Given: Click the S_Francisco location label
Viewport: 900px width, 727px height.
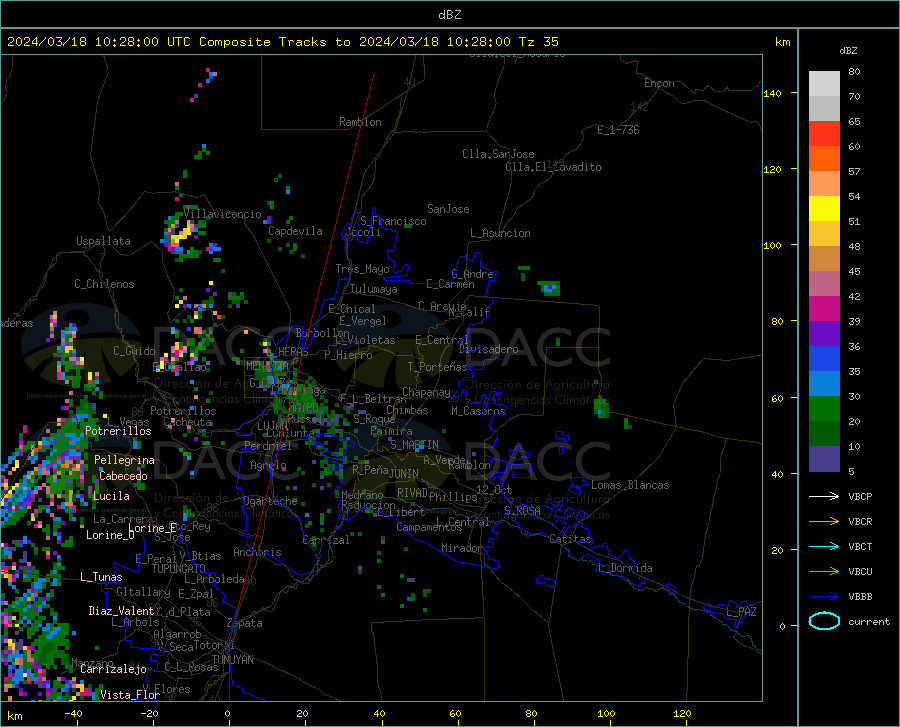Looking at the screenshot, I should click(x=393, y=221).
